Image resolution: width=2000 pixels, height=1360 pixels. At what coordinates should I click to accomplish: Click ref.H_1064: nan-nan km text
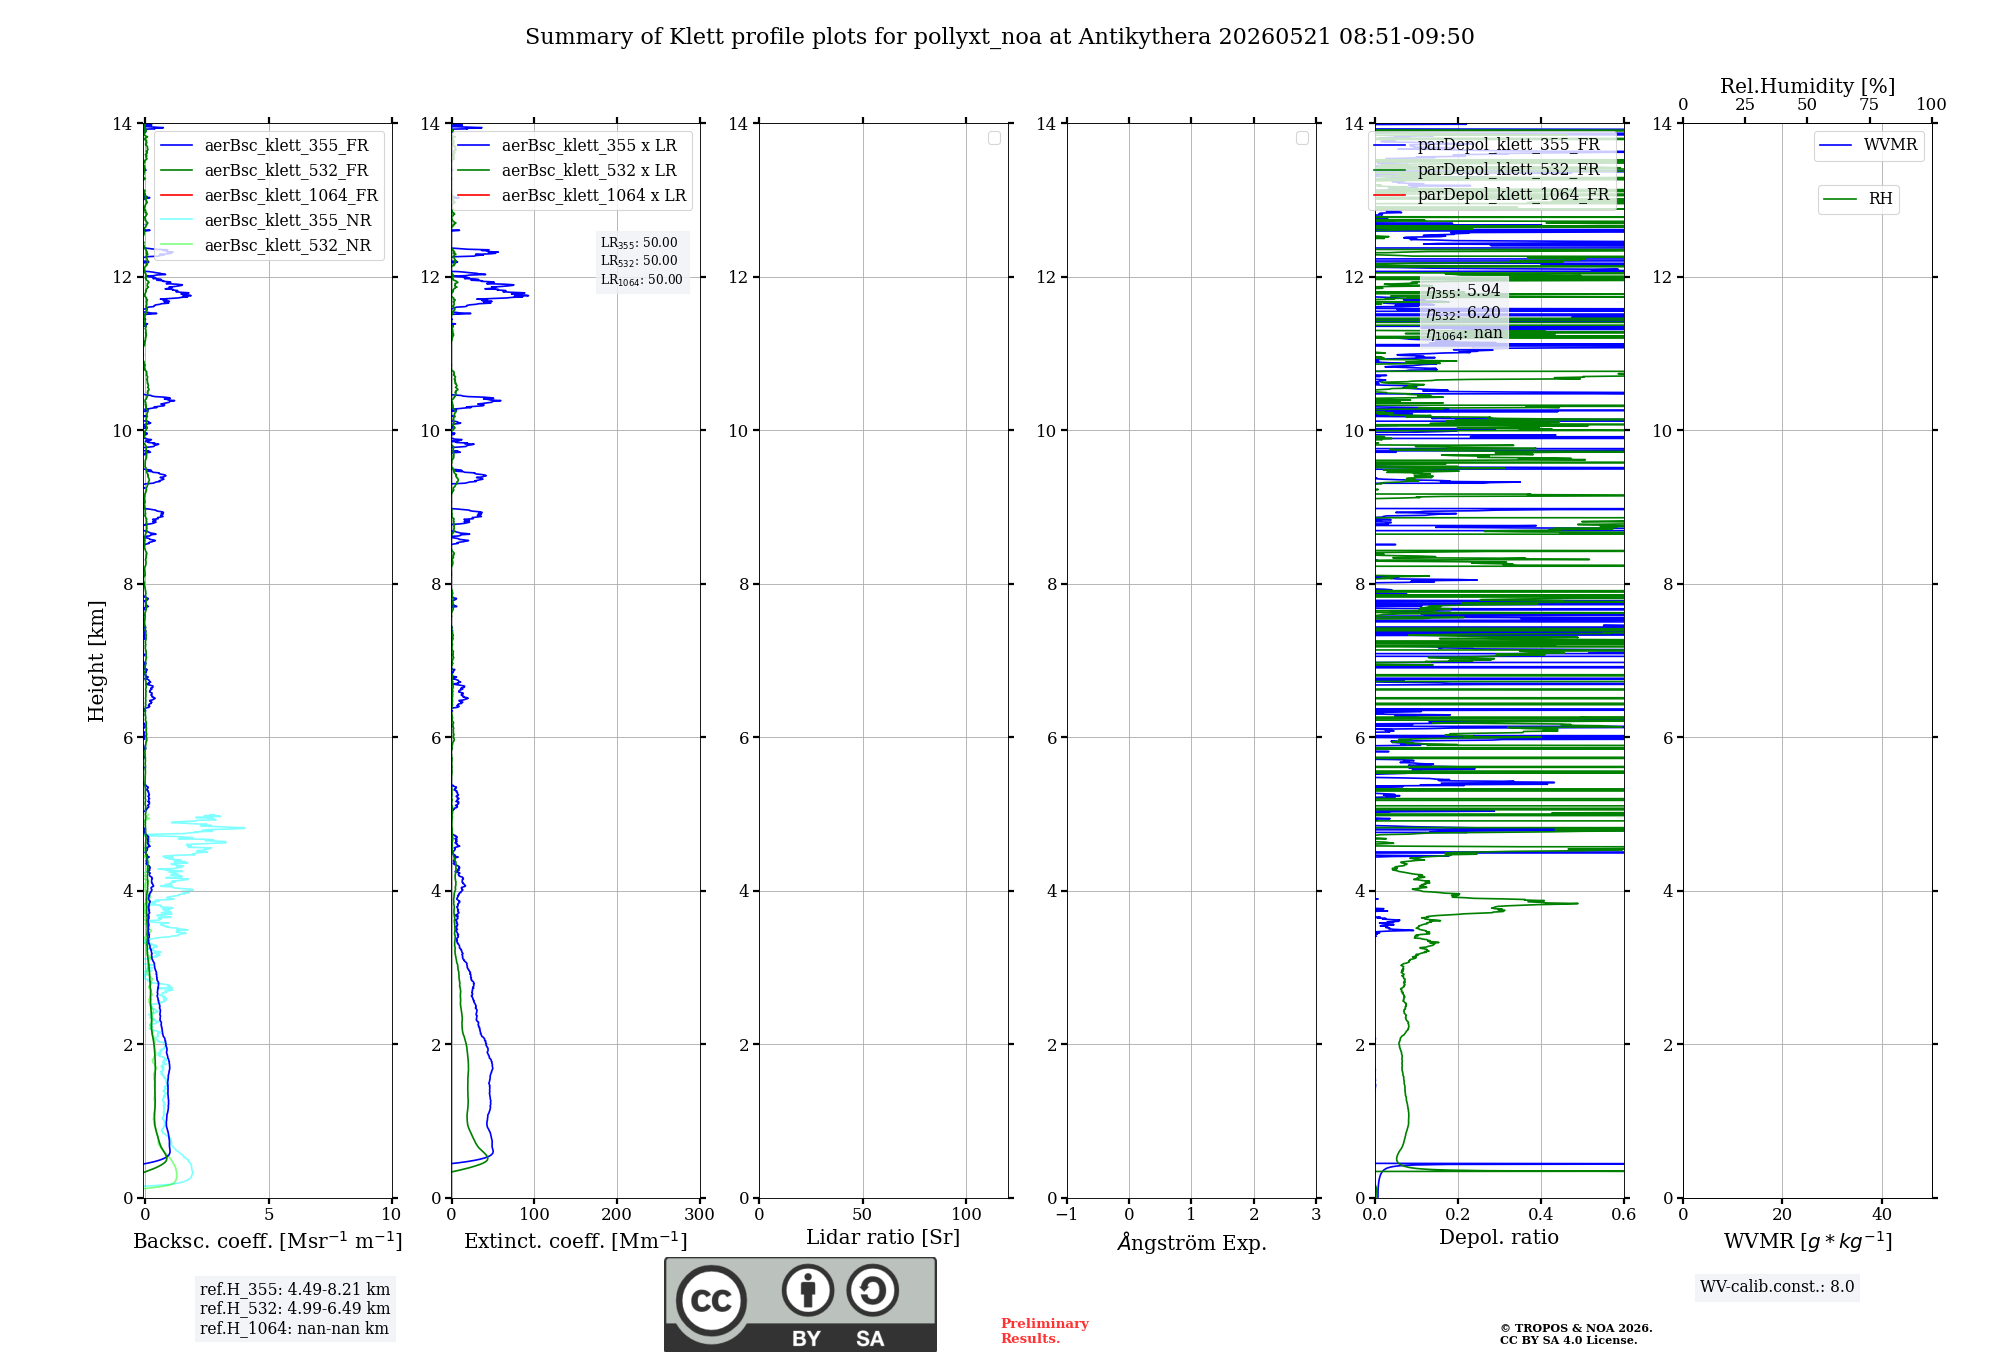pos(295,1329)
